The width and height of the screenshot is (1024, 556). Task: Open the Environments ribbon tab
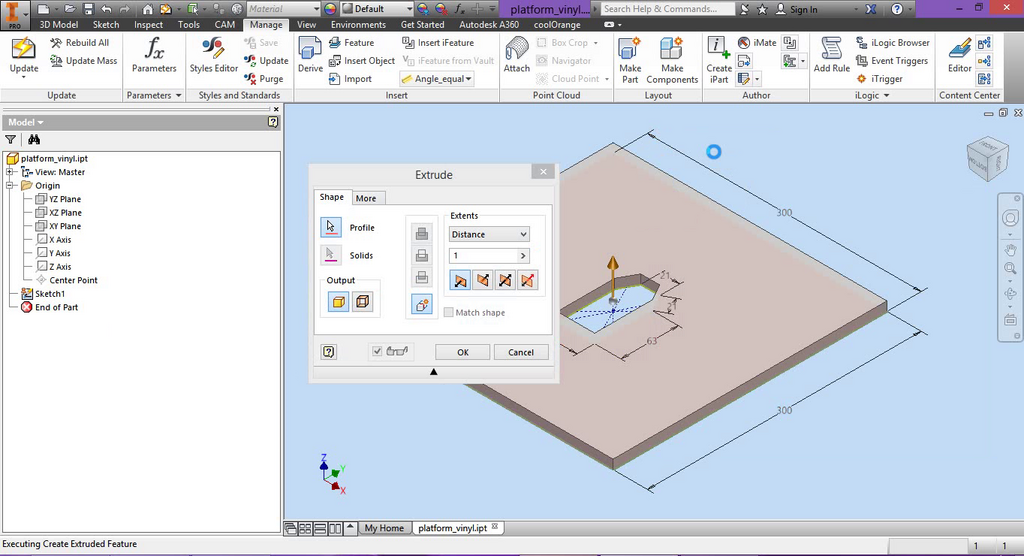(358, 24)
